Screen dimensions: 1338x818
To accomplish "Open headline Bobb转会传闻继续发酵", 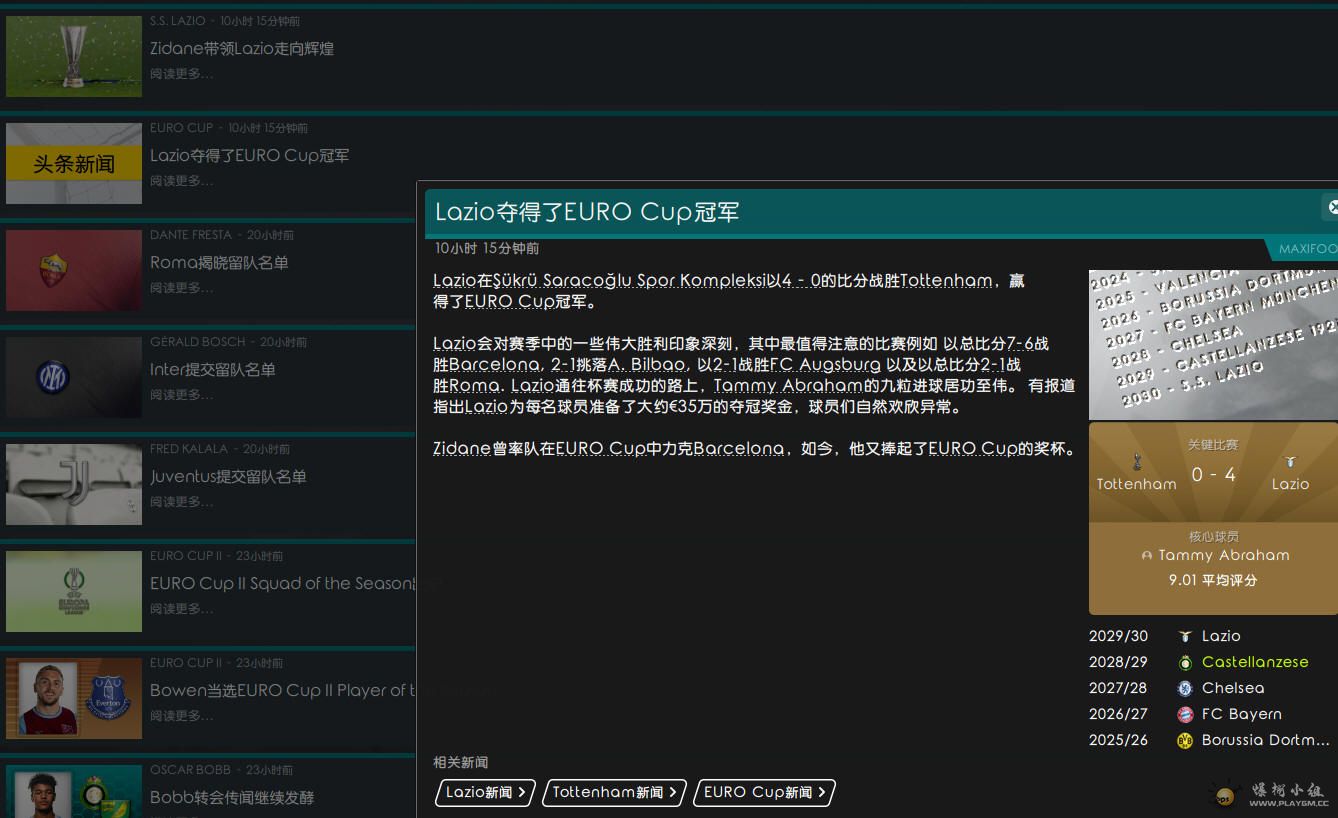I will point(232,798).
